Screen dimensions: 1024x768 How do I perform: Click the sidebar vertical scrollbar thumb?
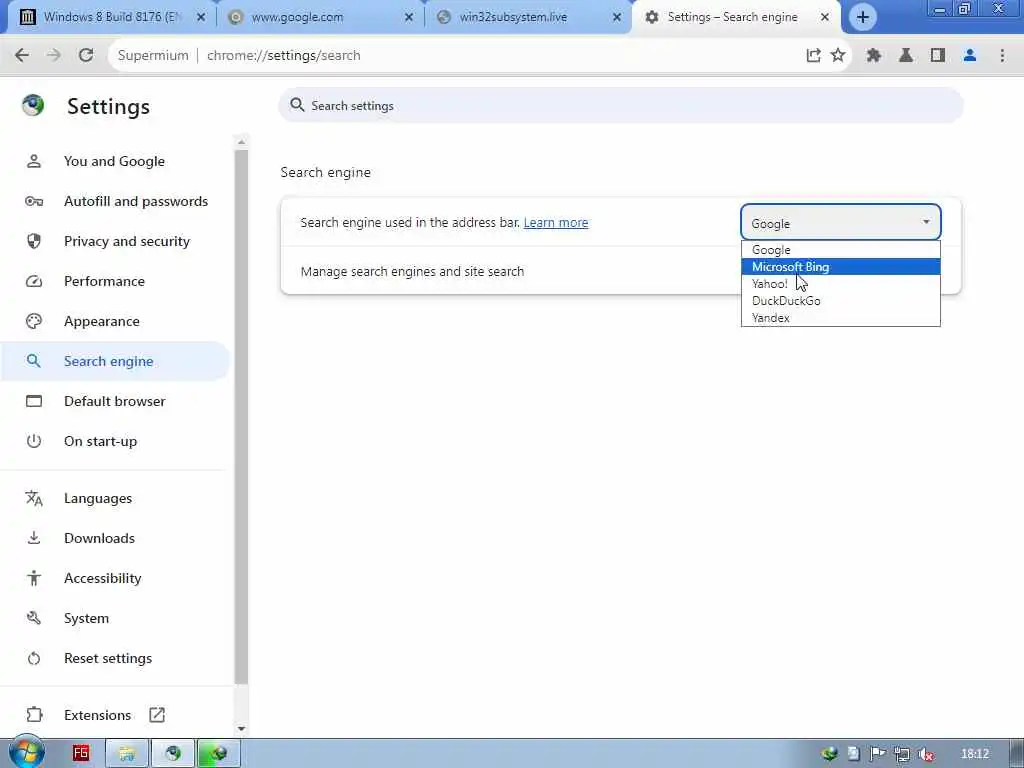[242, 417]
